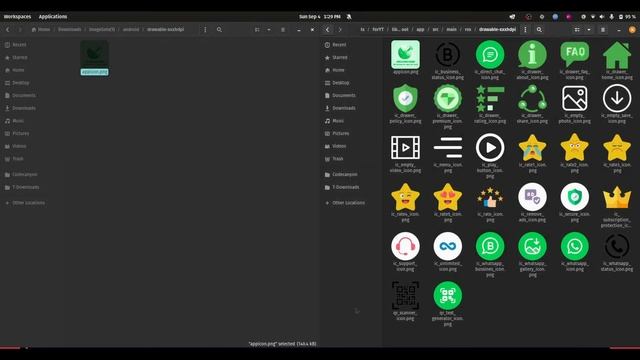Click the main breadcrumb in right window path

point(451,30)
